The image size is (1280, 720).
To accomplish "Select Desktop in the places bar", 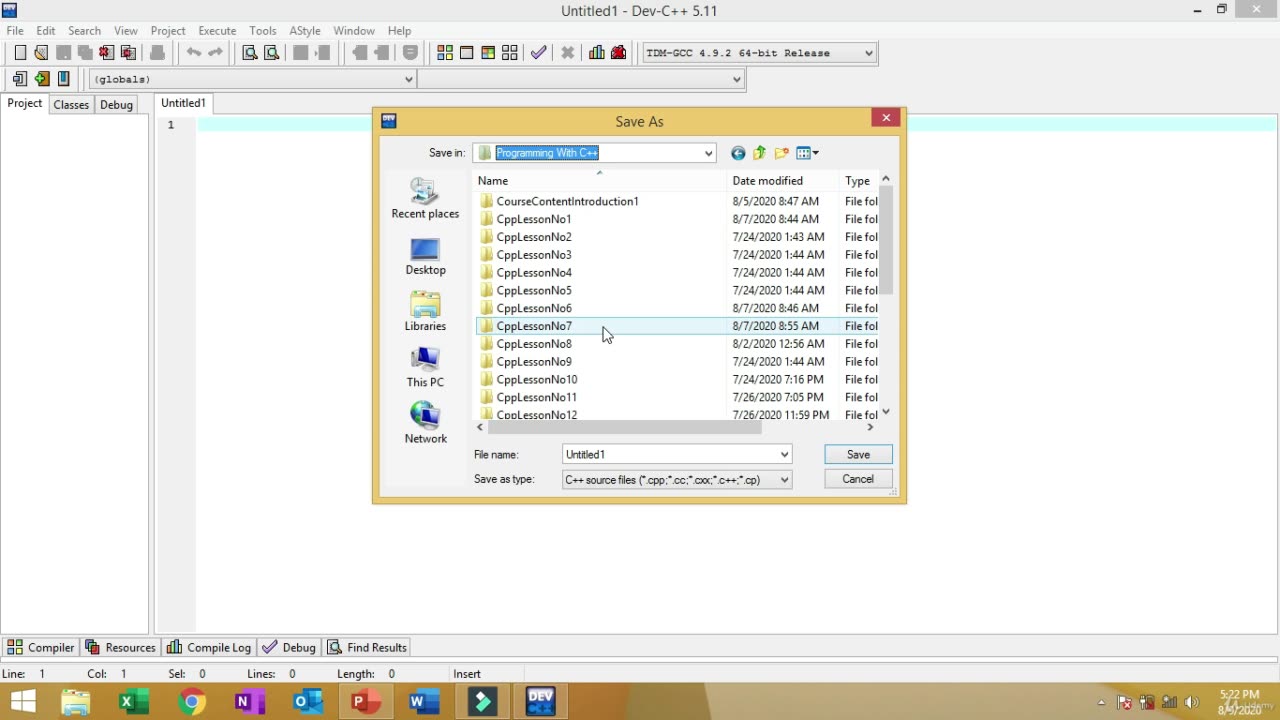I will (x=425, y=256).
